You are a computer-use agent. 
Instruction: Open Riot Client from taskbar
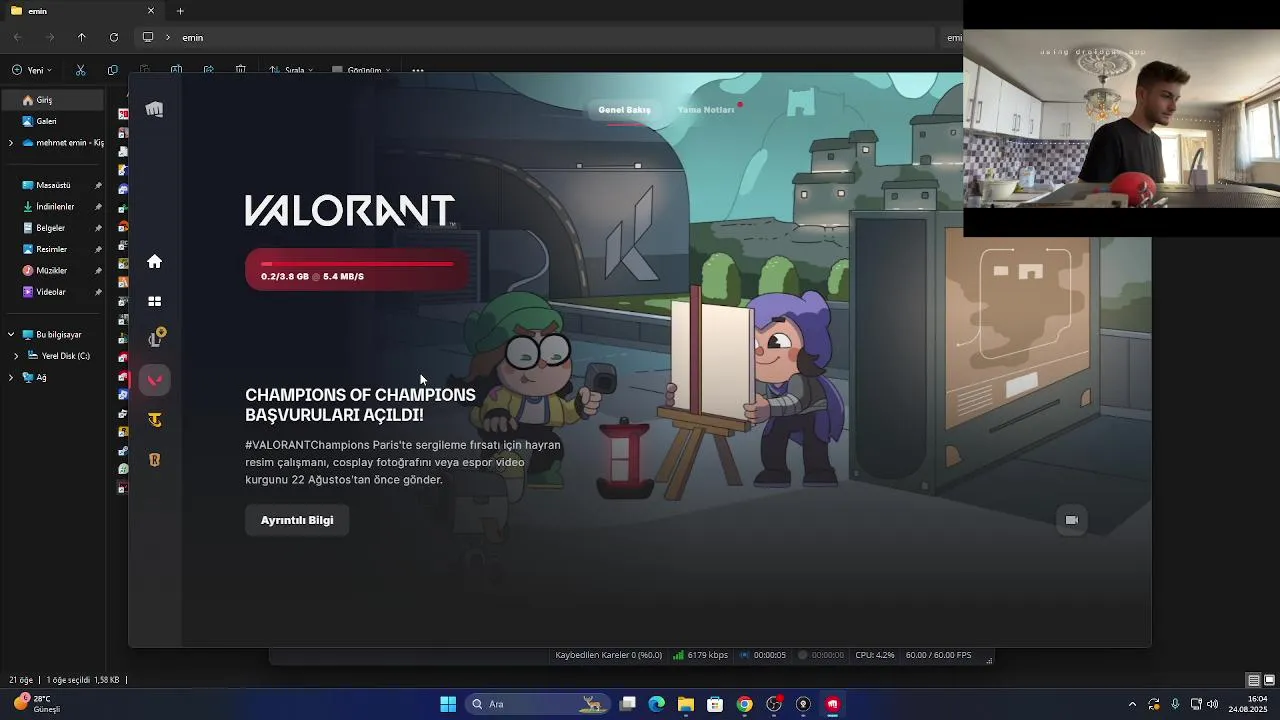coord(832,704)
